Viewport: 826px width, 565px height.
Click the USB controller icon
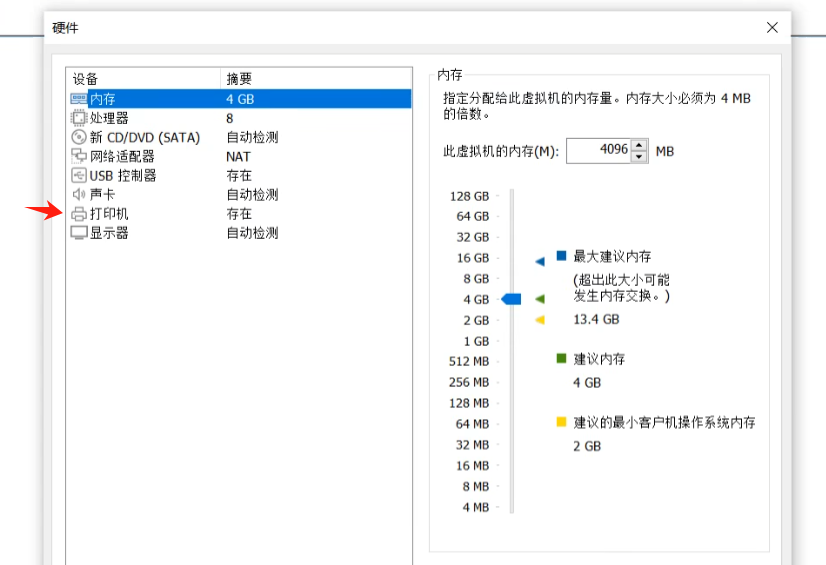coord(78,175)
